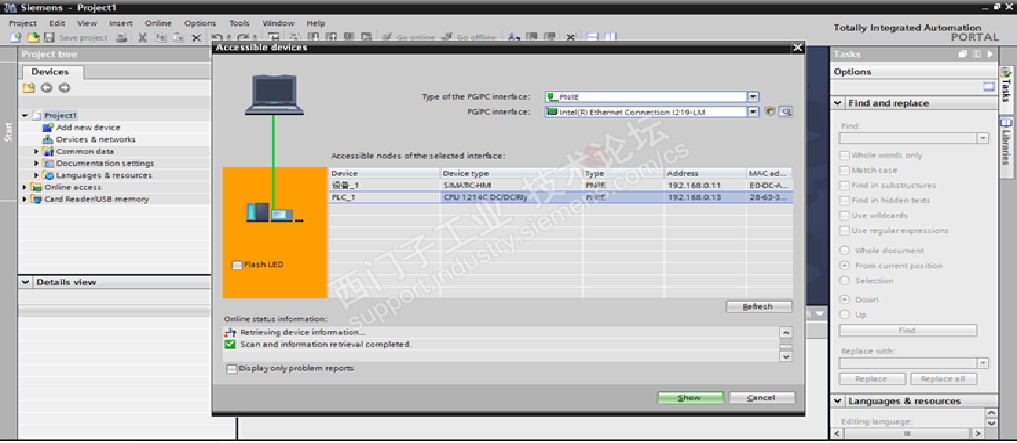Click the Replace all button
The height and width of the screenshot is (443, 1017).
tap(943, 379)
